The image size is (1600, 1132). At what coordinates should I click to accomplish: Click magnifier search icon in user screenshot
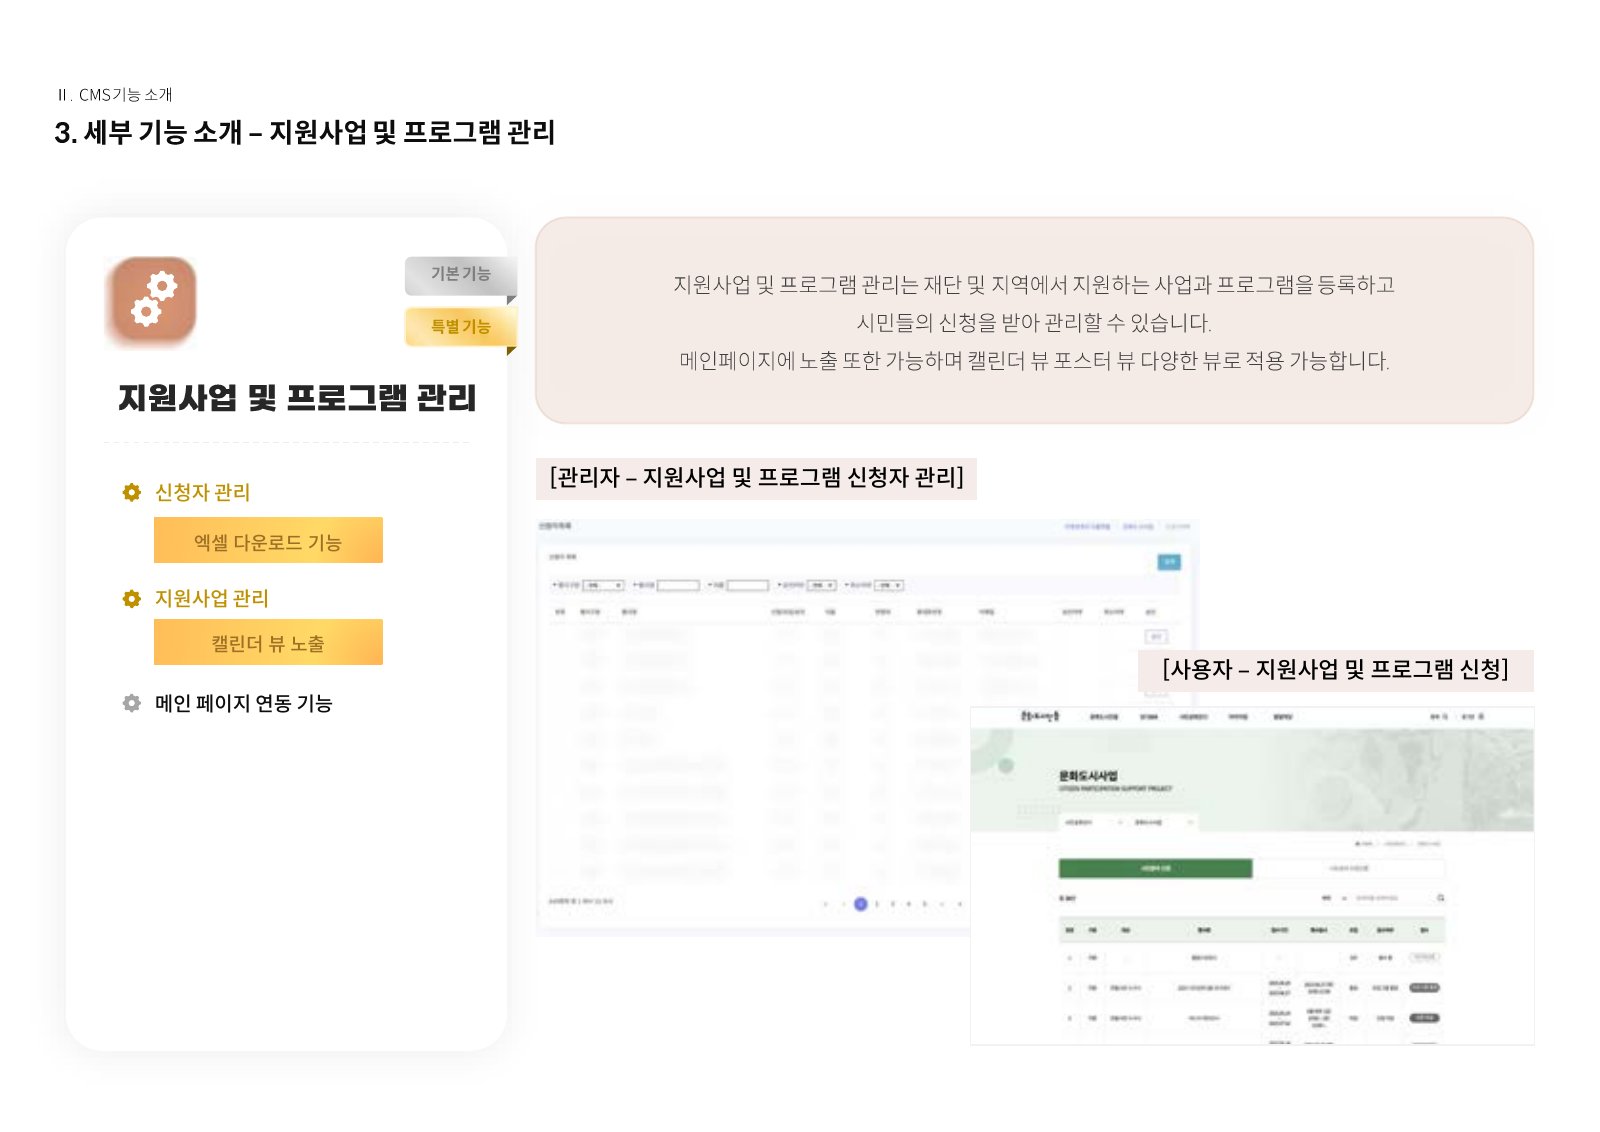pos(1441,898)
